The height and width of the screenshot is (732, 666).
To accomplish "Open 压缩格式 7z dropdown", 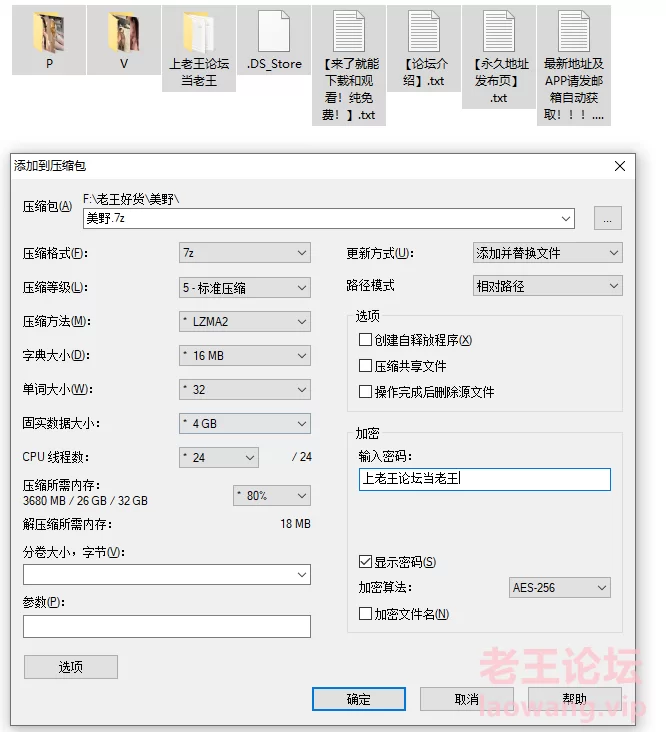I will [245, 253].
